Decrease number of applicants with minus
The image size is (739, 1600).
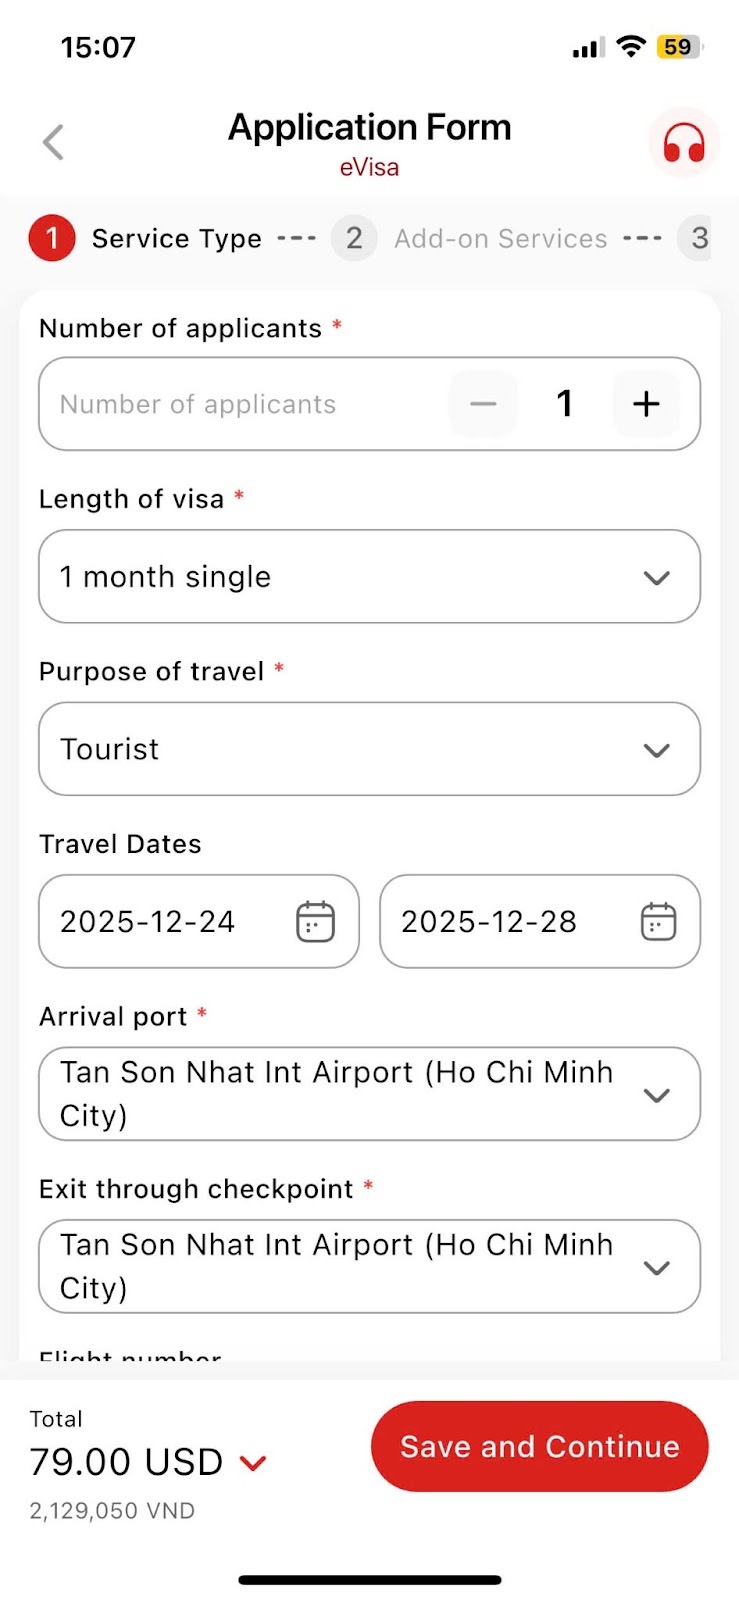point(483,404)
